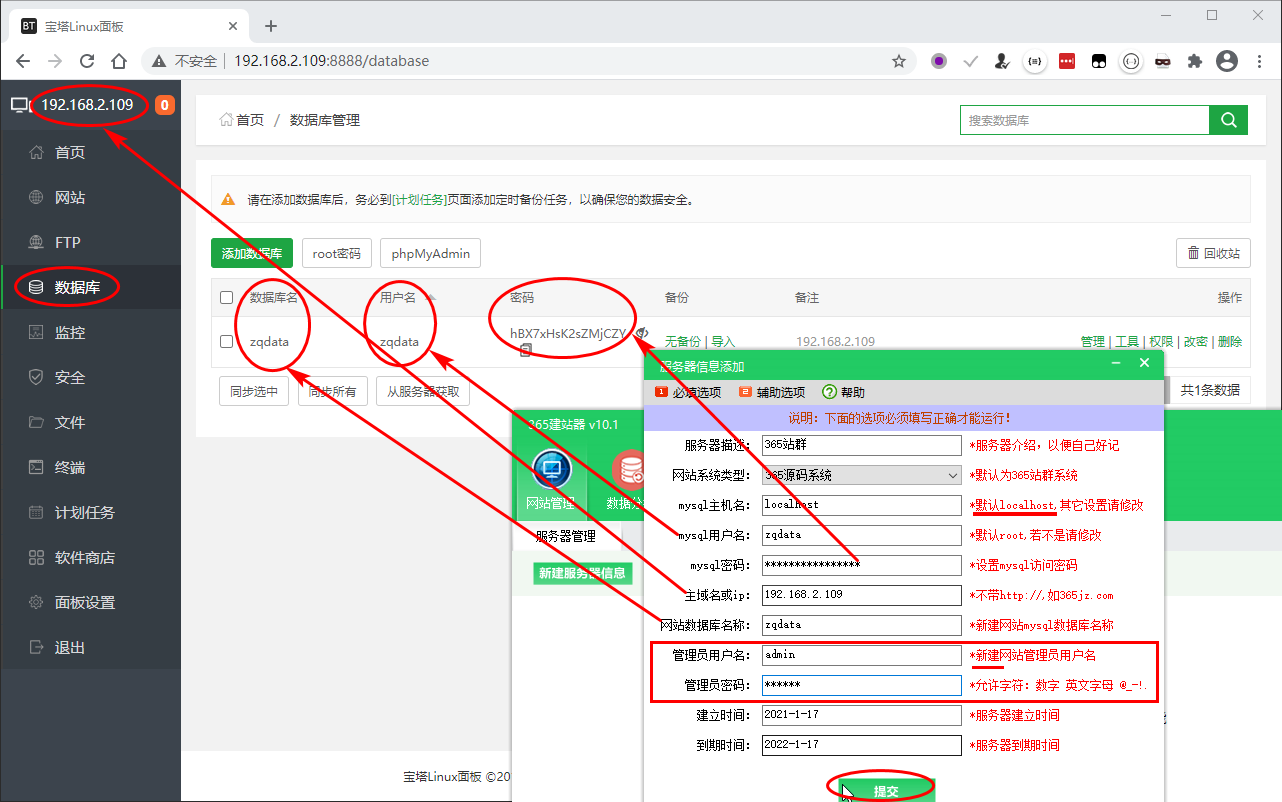
Task: Click the 计划任务 link in the warning notice
Action: click(421, 200)
